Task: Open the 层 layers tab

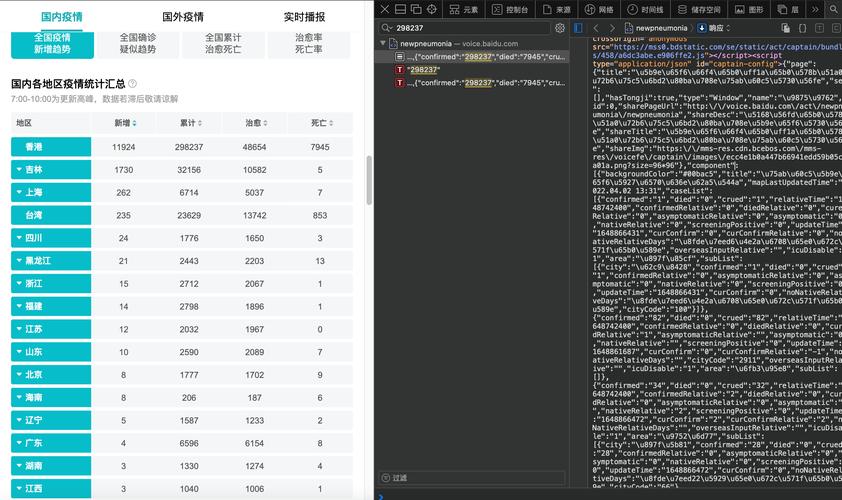Action: click(788, 9)
